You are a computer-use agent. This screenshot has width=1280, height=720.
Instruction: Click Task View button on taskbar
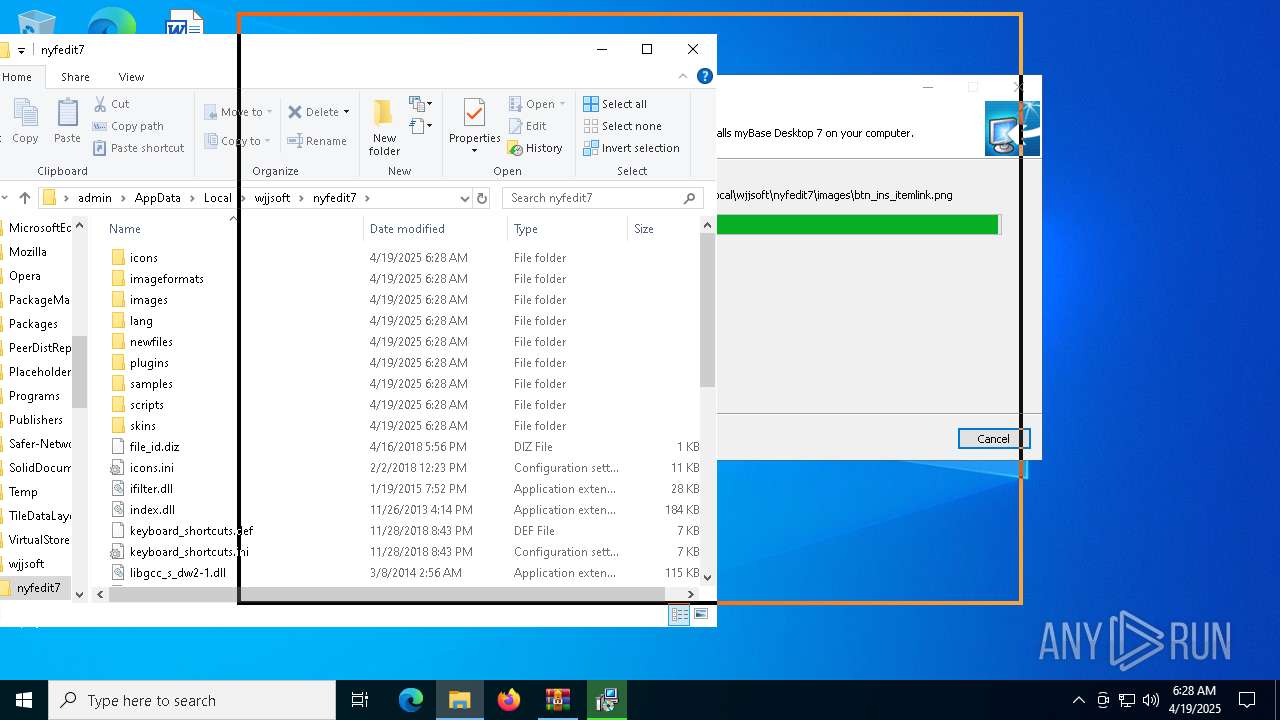coord(360,700)
